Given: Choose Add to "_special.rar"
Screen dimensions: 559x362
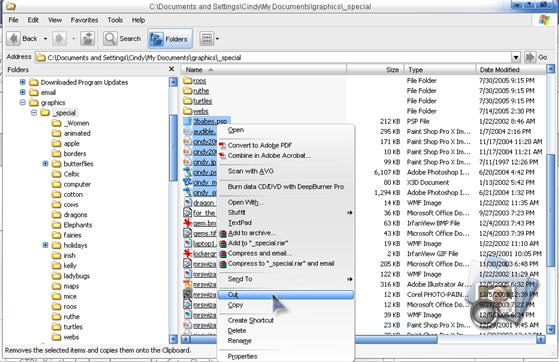Looking at the screenshot, I should (x=258, y=243).
